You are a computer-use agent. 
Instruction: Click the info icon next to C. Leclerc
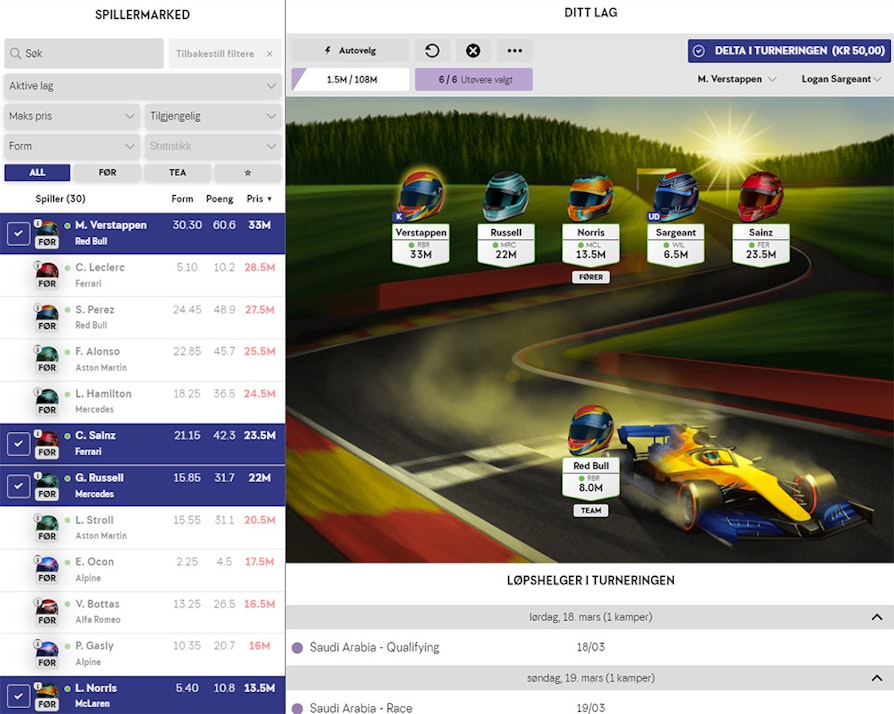point(37,265)
